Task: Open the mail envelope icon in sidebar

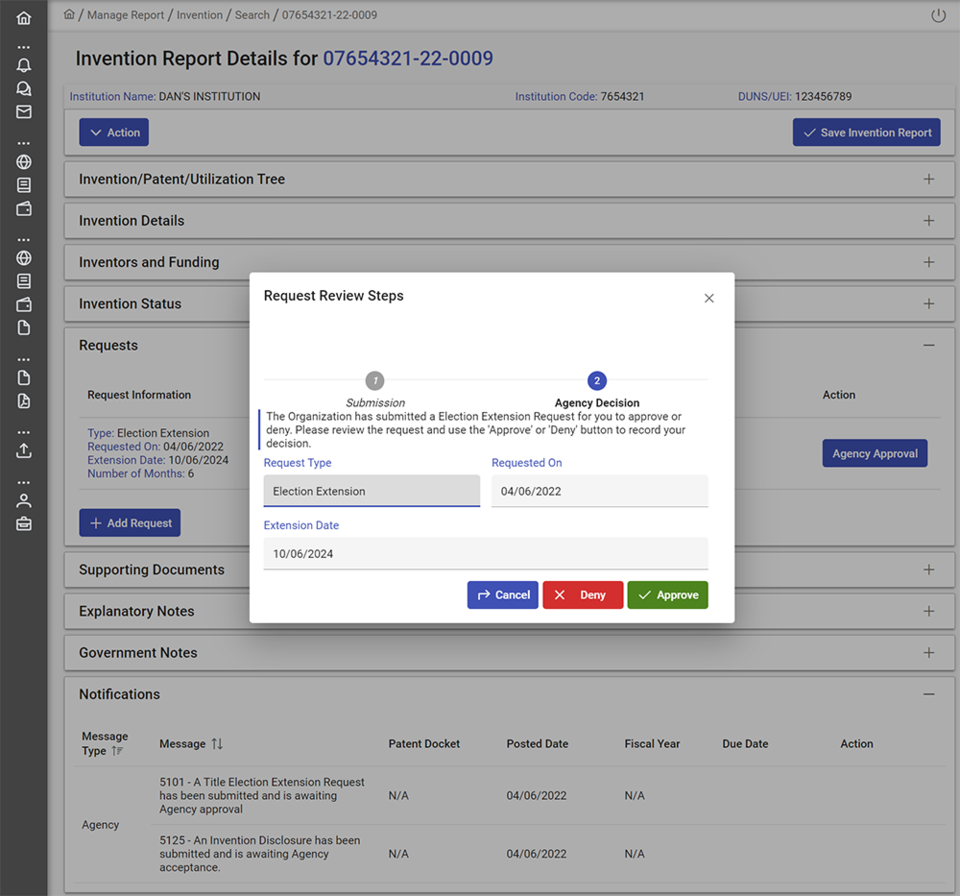Action: tap(24, 112)
